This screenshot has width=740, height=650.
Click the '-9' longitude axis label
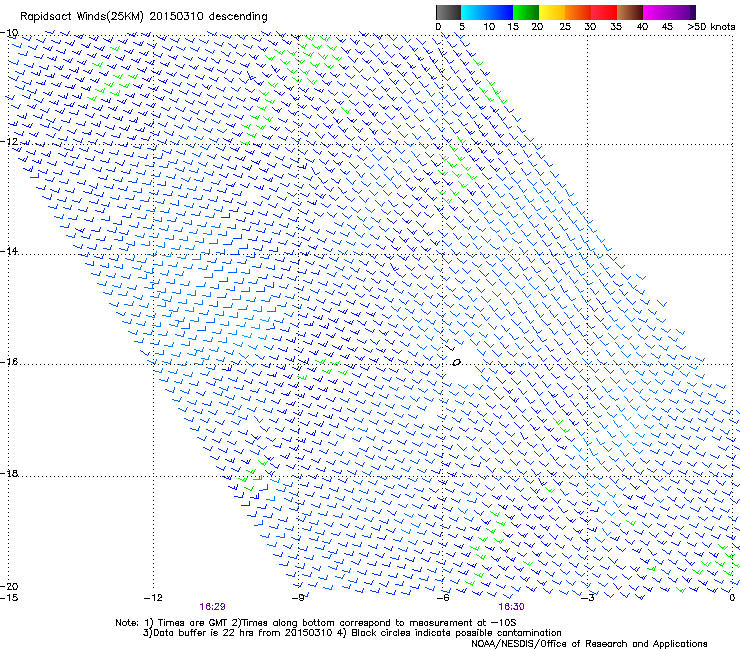(299, 598)
